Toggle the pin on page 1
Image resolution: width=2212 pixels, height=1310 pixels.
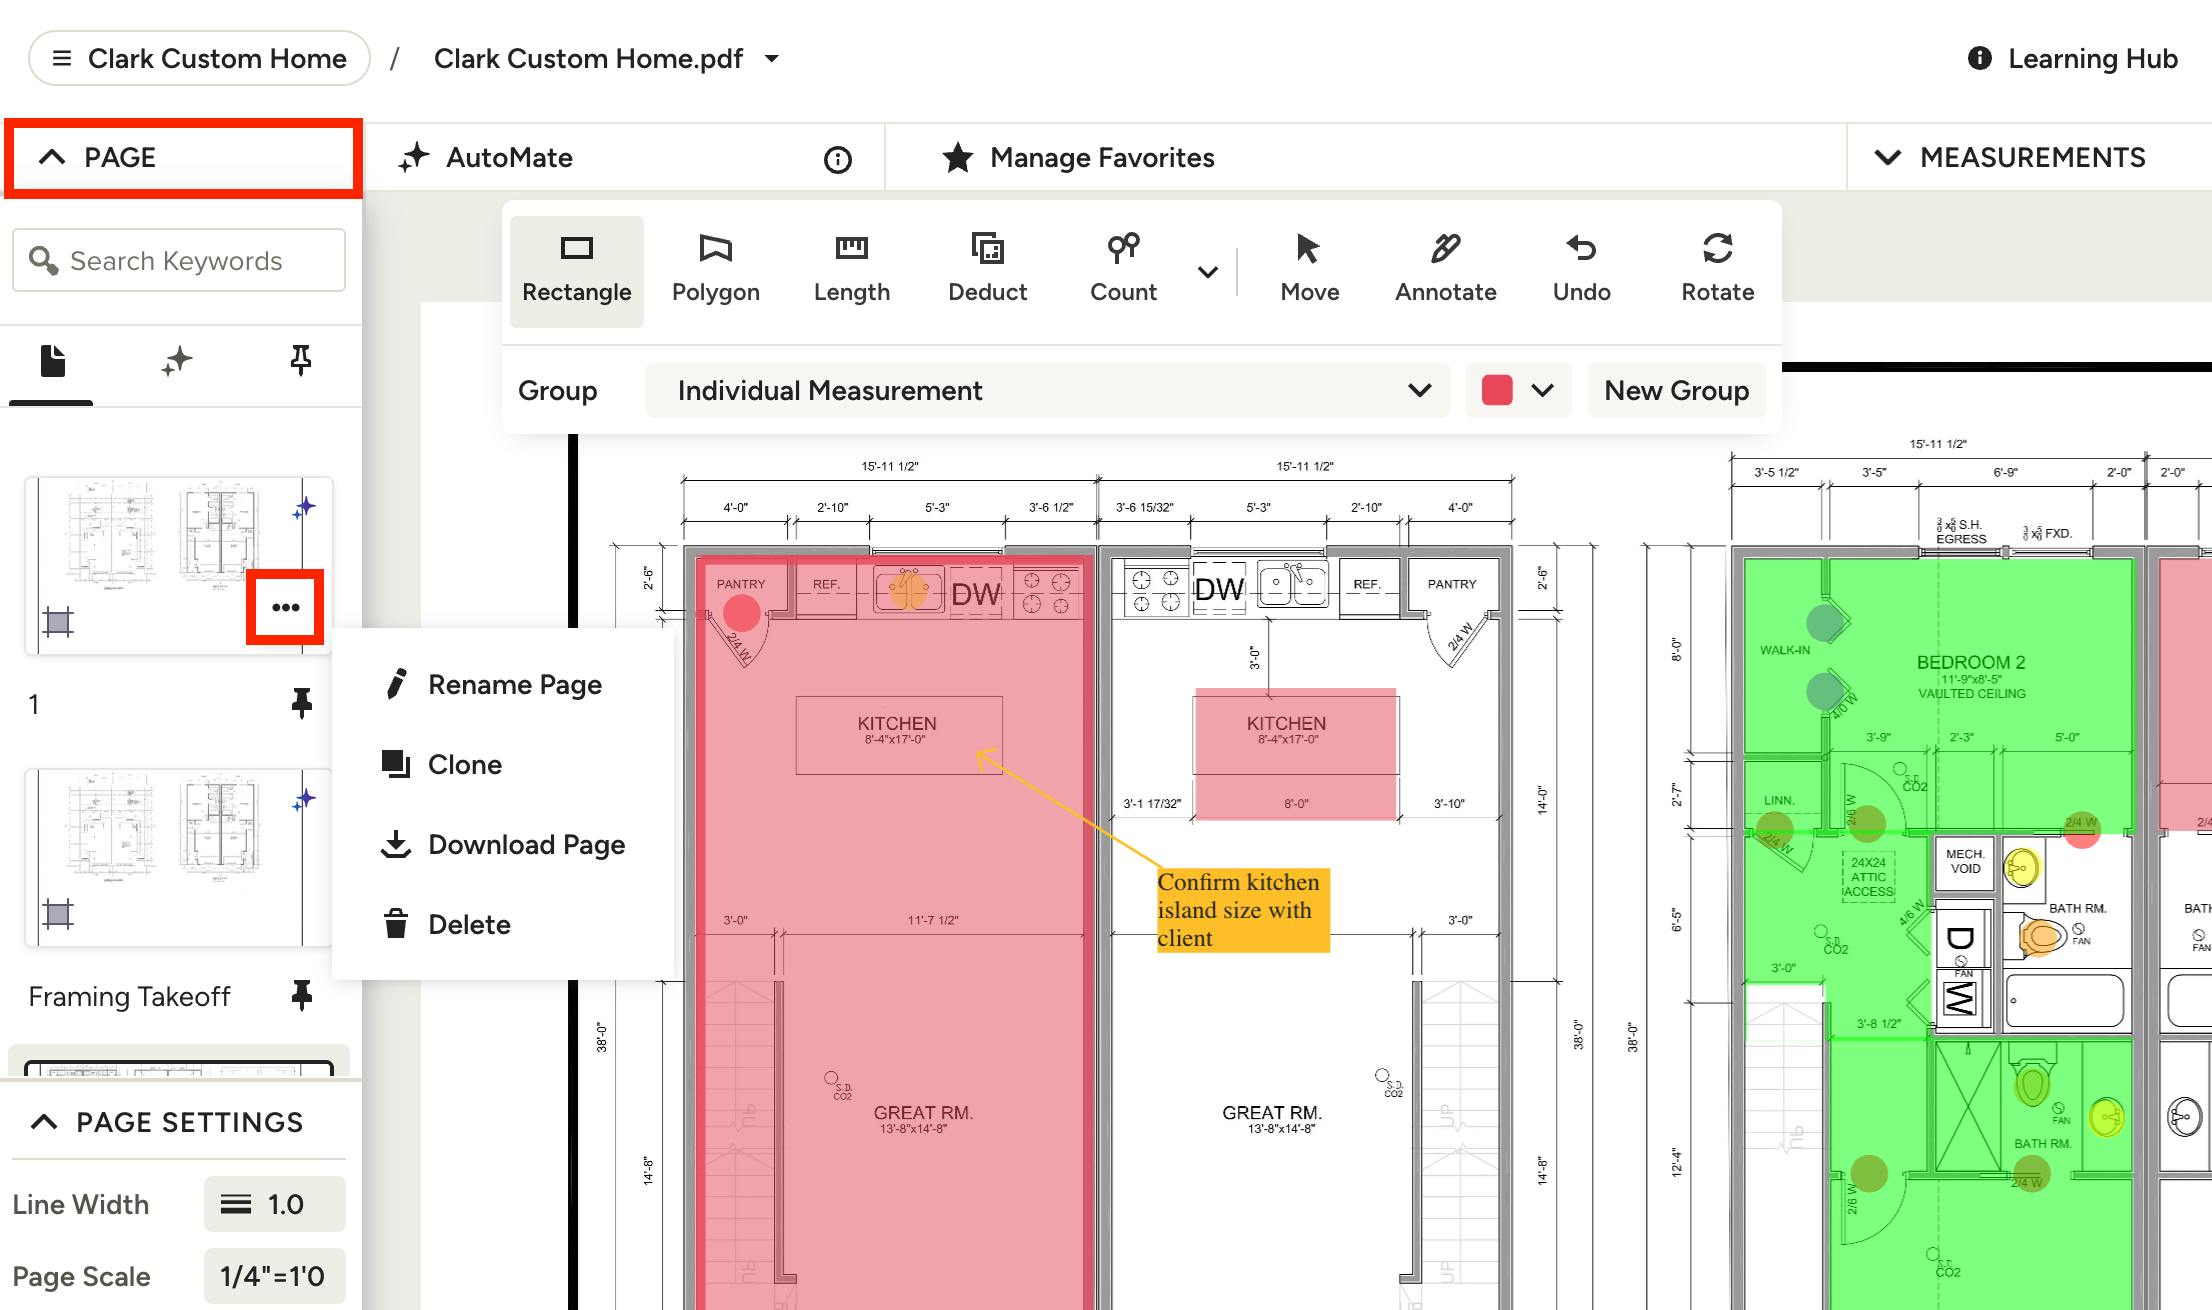(x=301, y=704)
